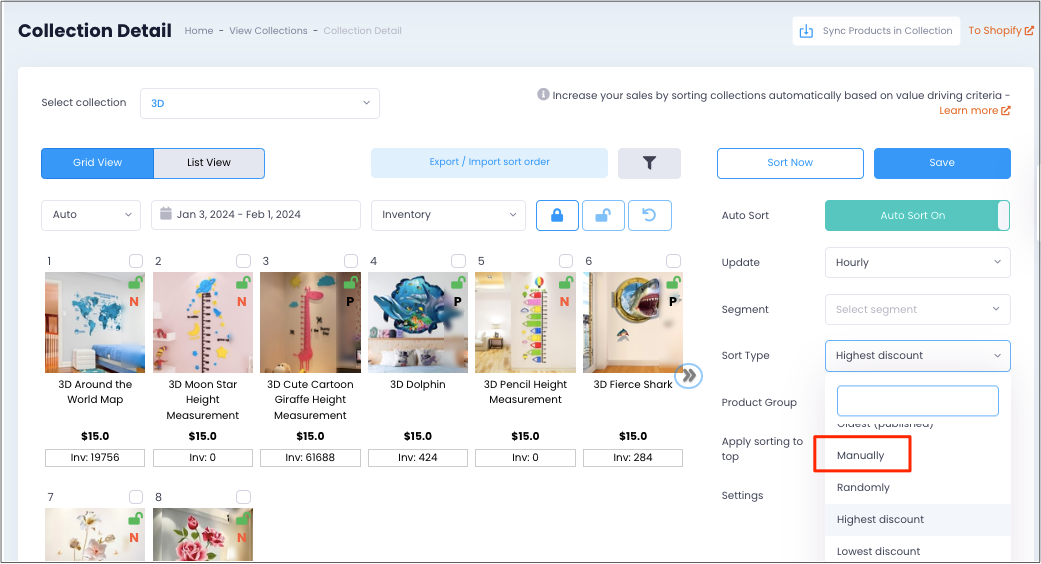Check the checkbox for product 3
Viewport: 1041px width, 564px height.
tap(351, 261)
